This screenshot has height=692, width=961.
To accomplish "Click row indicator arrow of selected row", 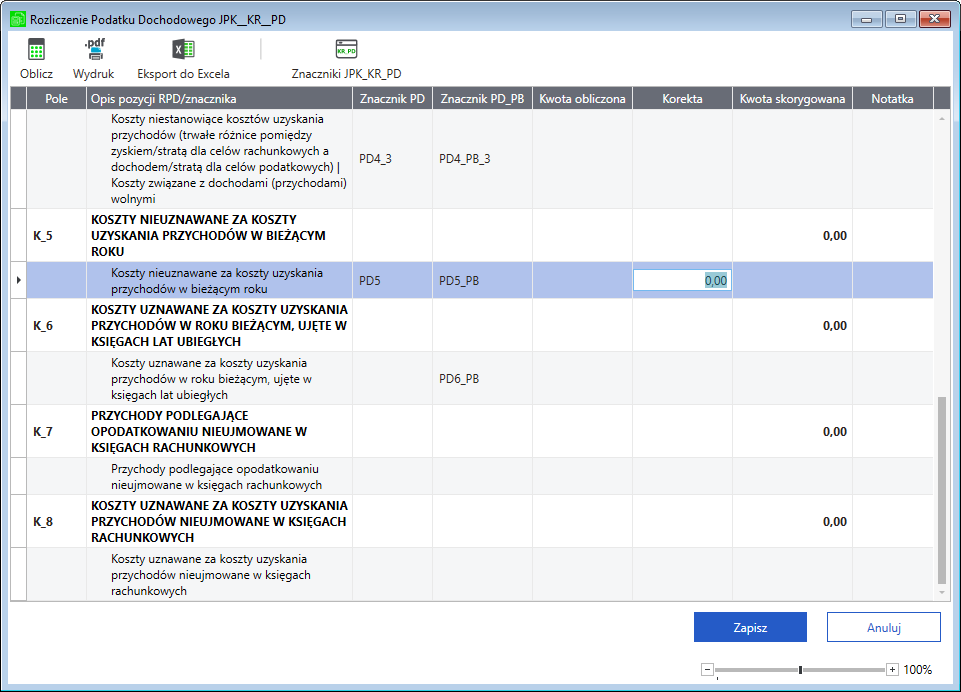I will pos(19,281).
